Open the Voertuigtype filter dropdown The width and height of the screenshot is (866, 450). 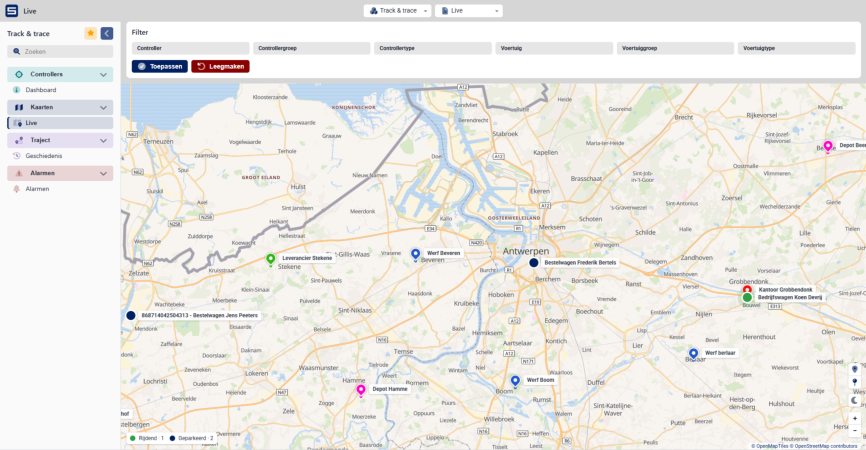point(796,48)
